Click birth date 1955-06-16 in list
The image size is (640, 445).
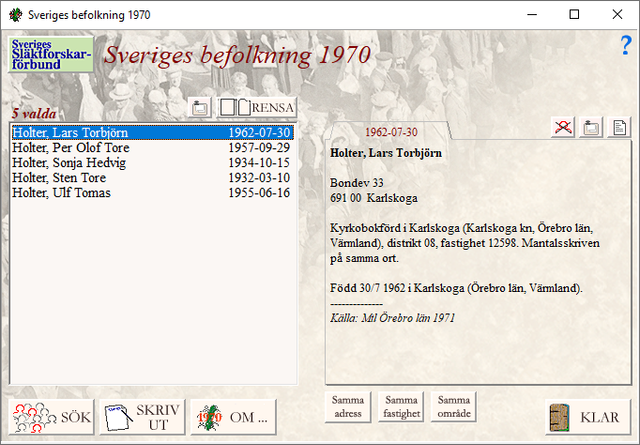point(259,193)
